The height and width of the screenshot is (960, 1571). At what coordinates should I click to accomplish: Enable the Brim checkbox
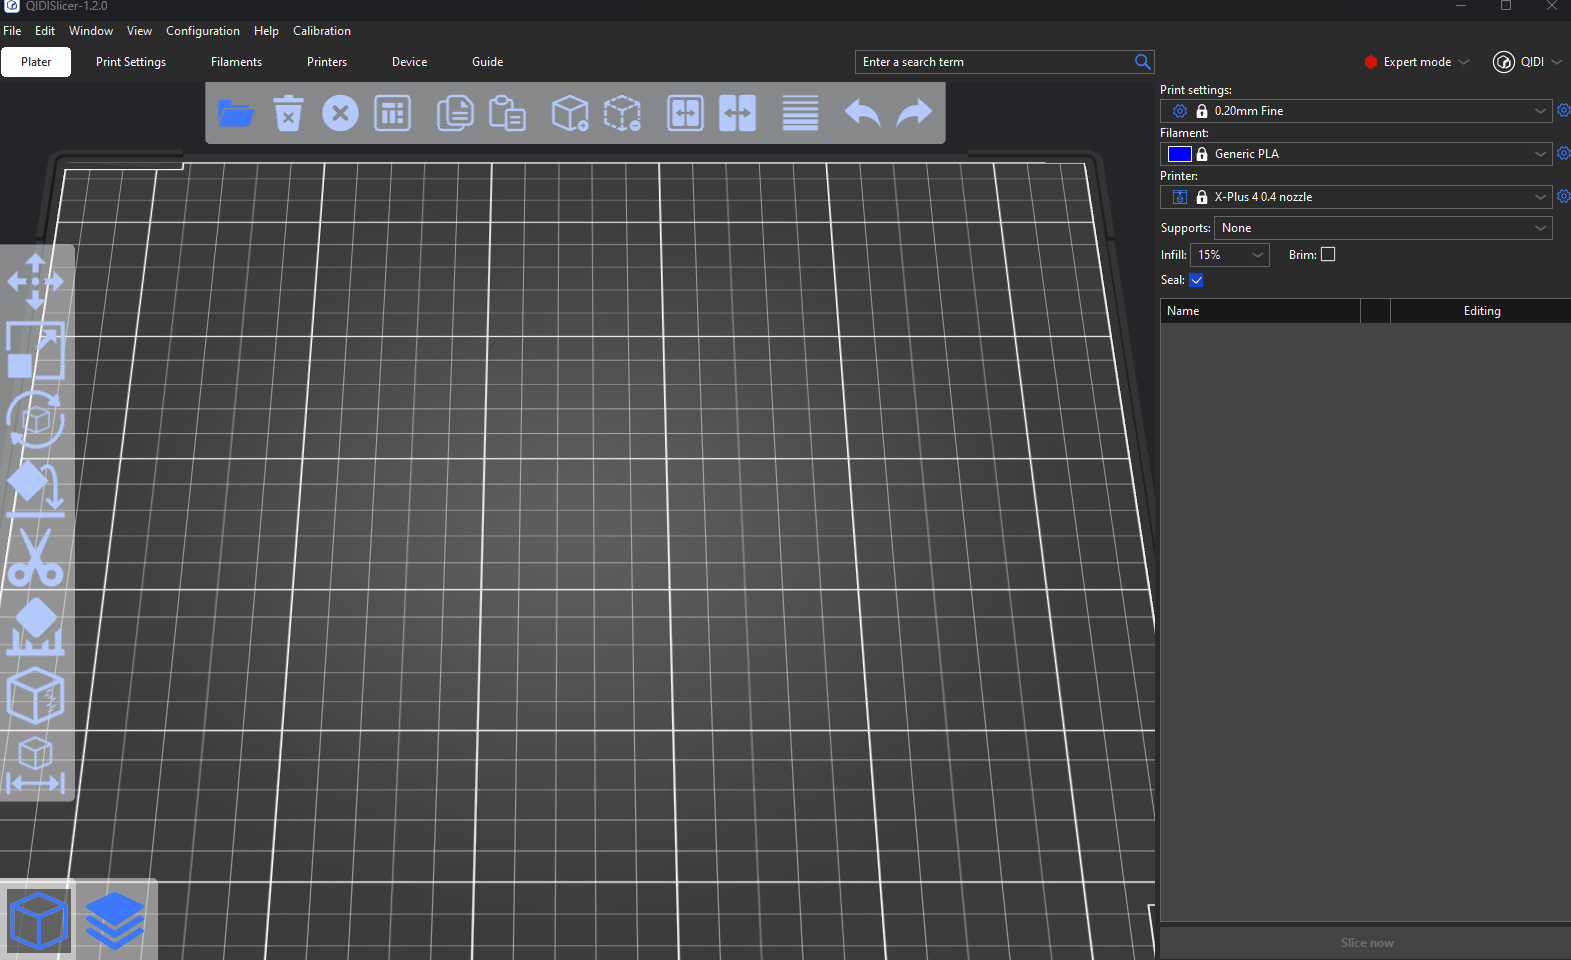[x=1328, y=255]
